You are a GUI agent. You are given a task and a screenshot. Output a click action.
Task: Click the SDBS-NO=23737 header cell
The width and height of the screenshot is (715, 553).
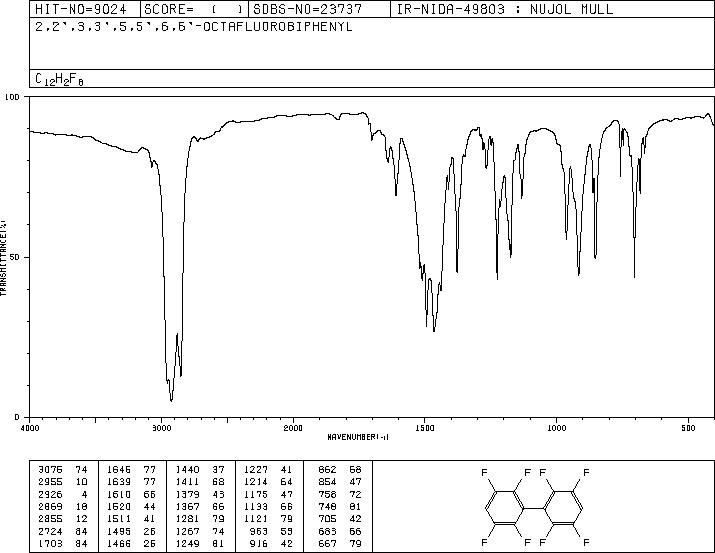tap(319, 9)
